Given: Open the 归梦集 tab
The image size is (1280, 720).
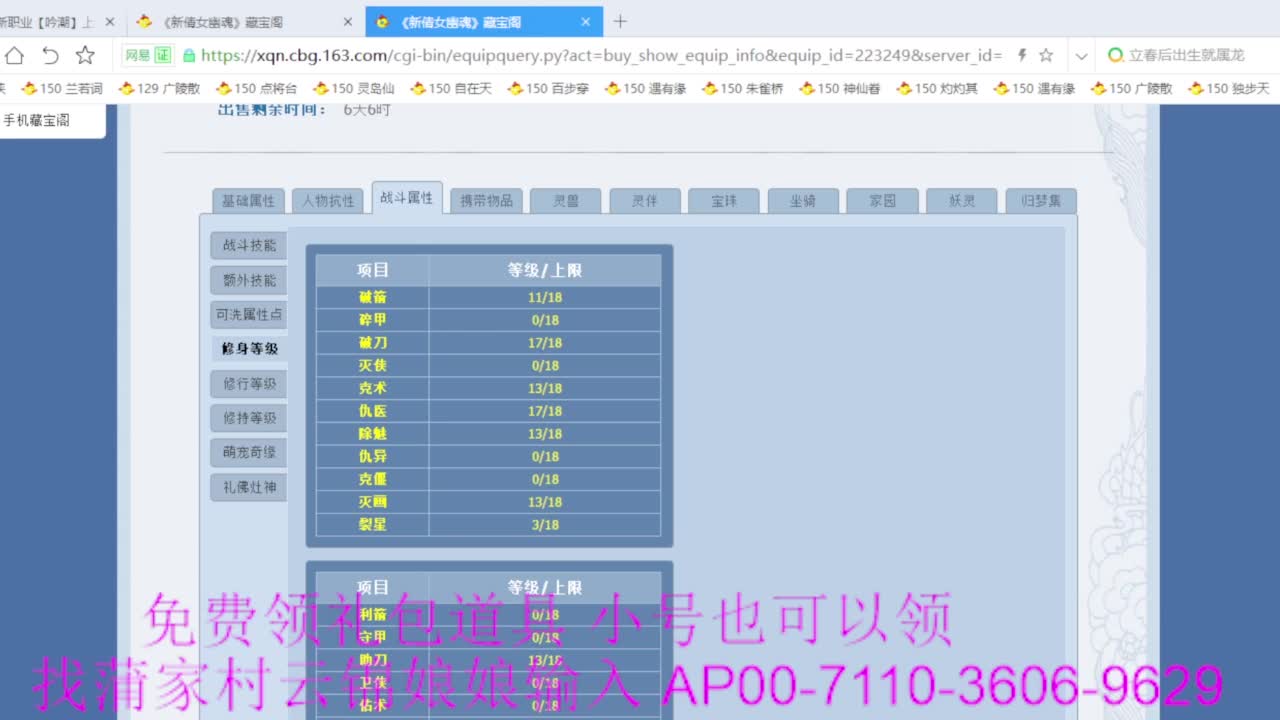Looking at the screenshot, I should 1041,201.
